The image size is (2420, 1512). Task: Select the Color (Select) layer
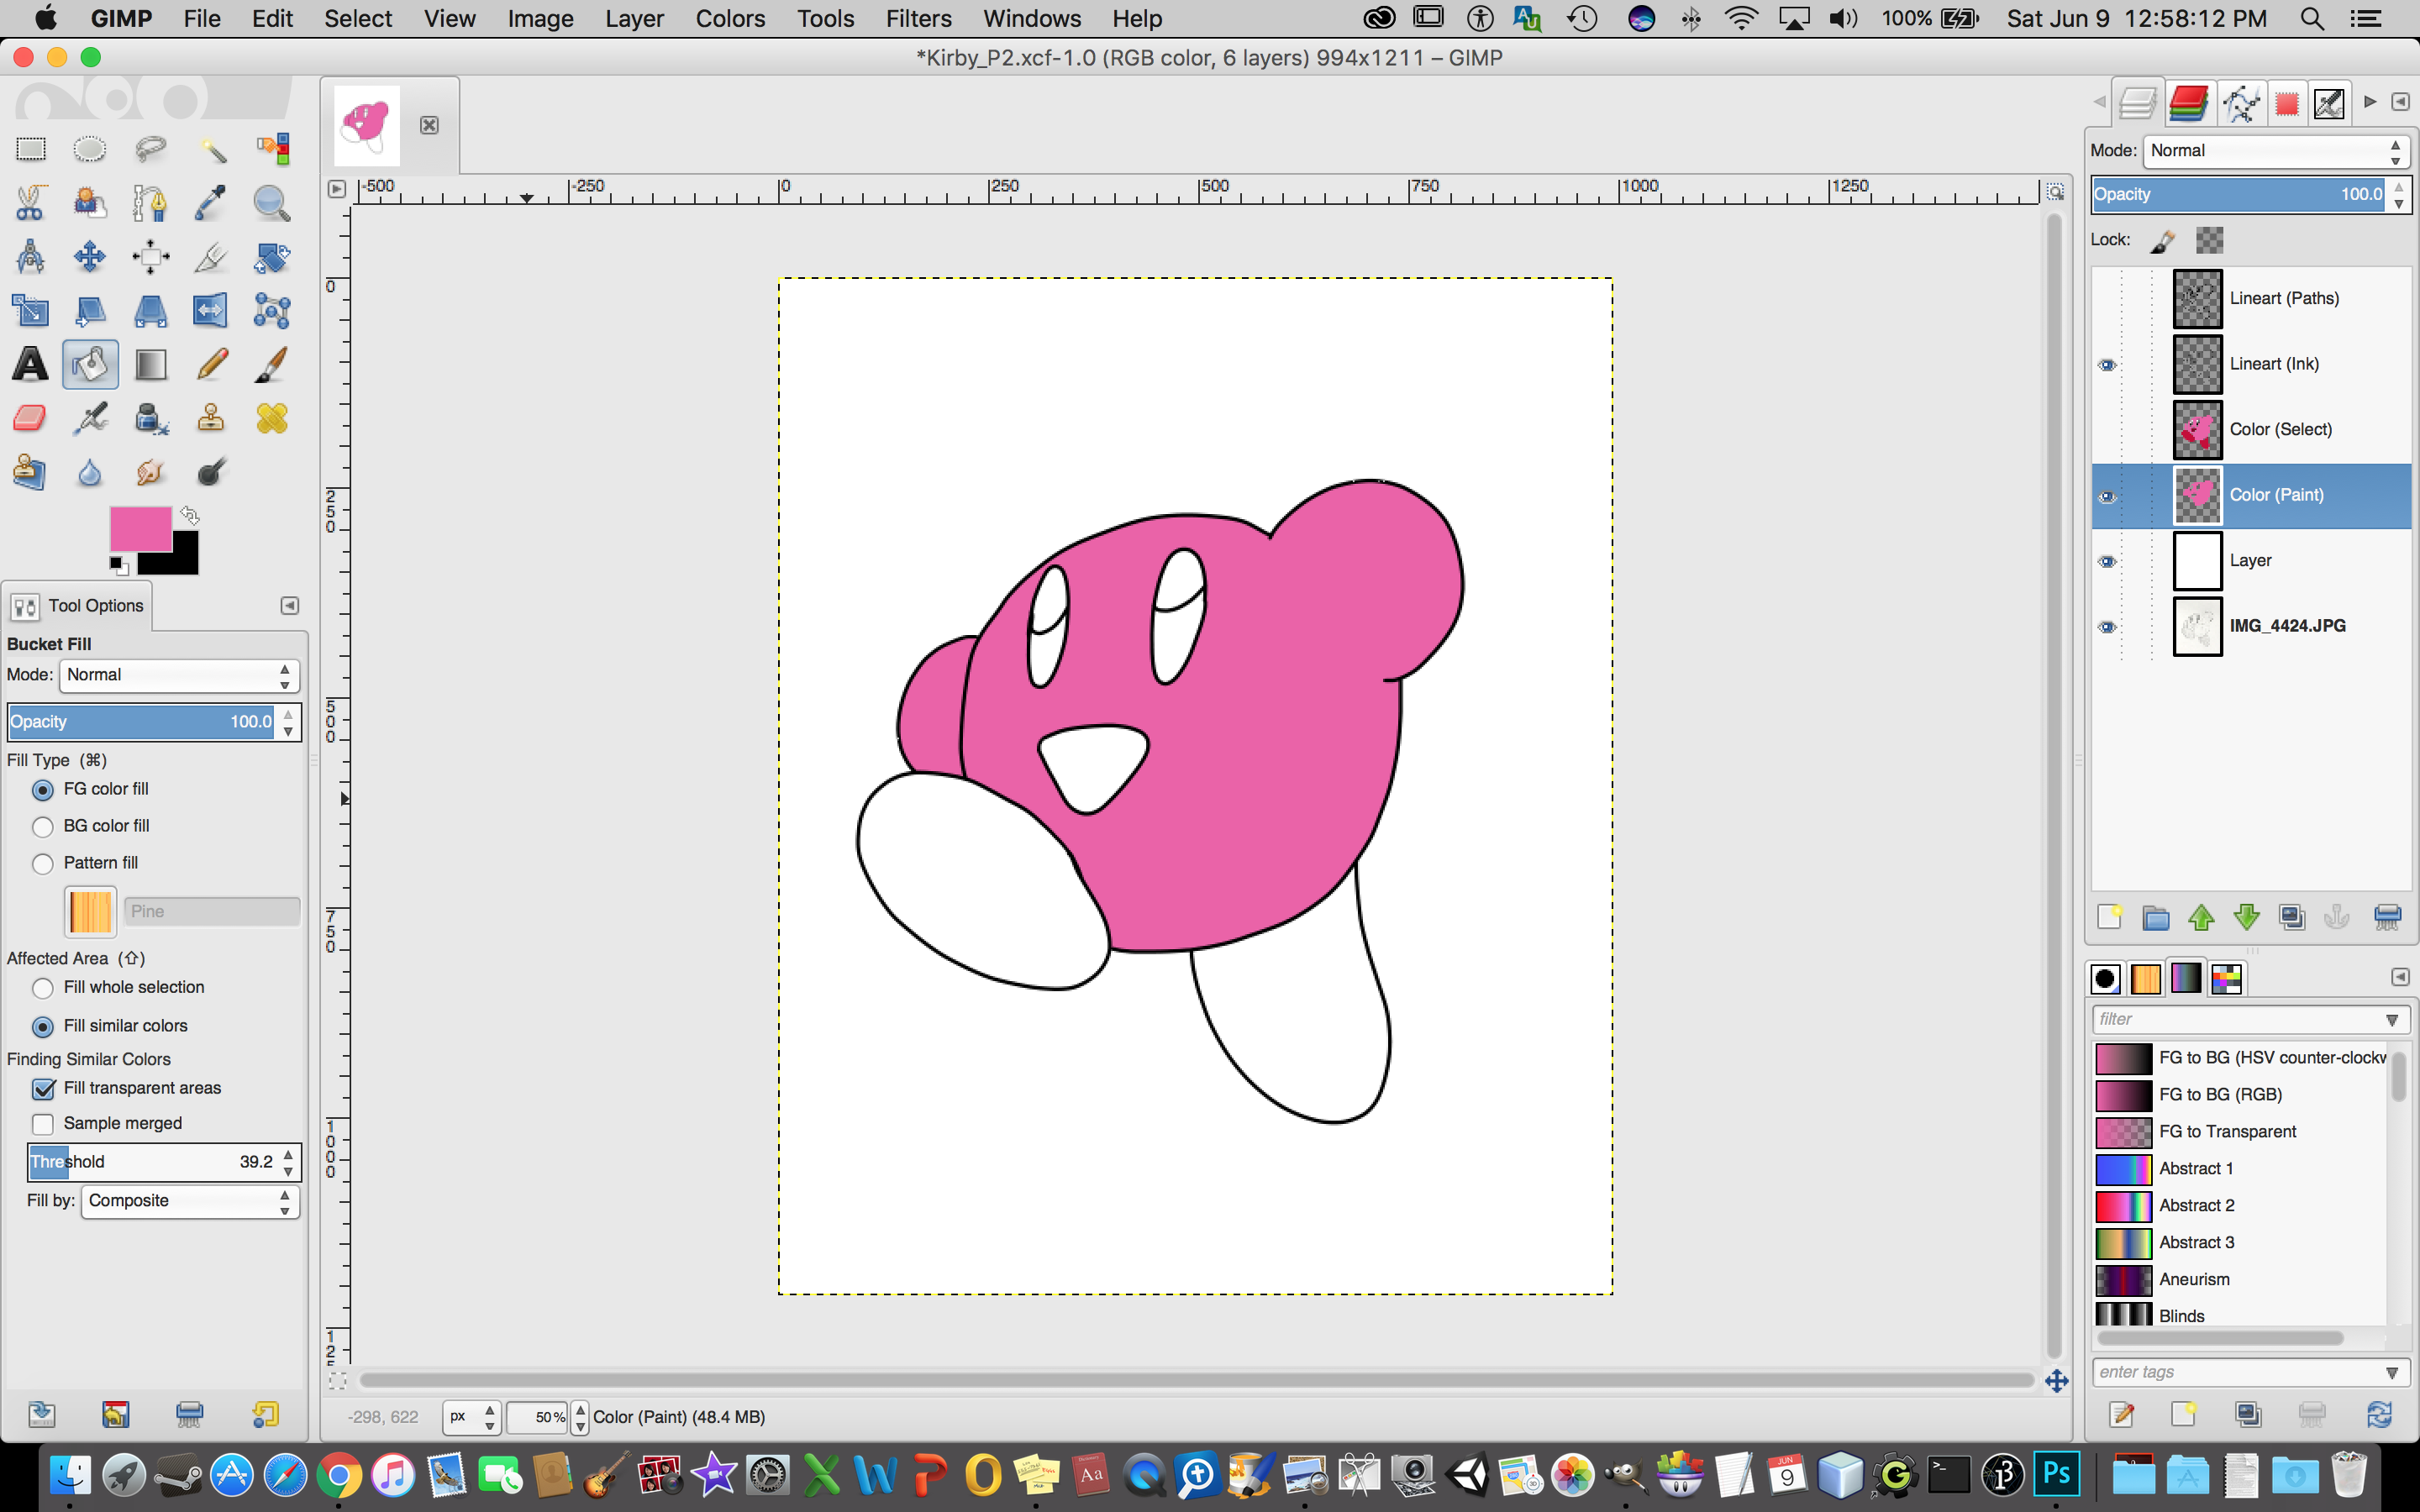[x=2251, y=430]
